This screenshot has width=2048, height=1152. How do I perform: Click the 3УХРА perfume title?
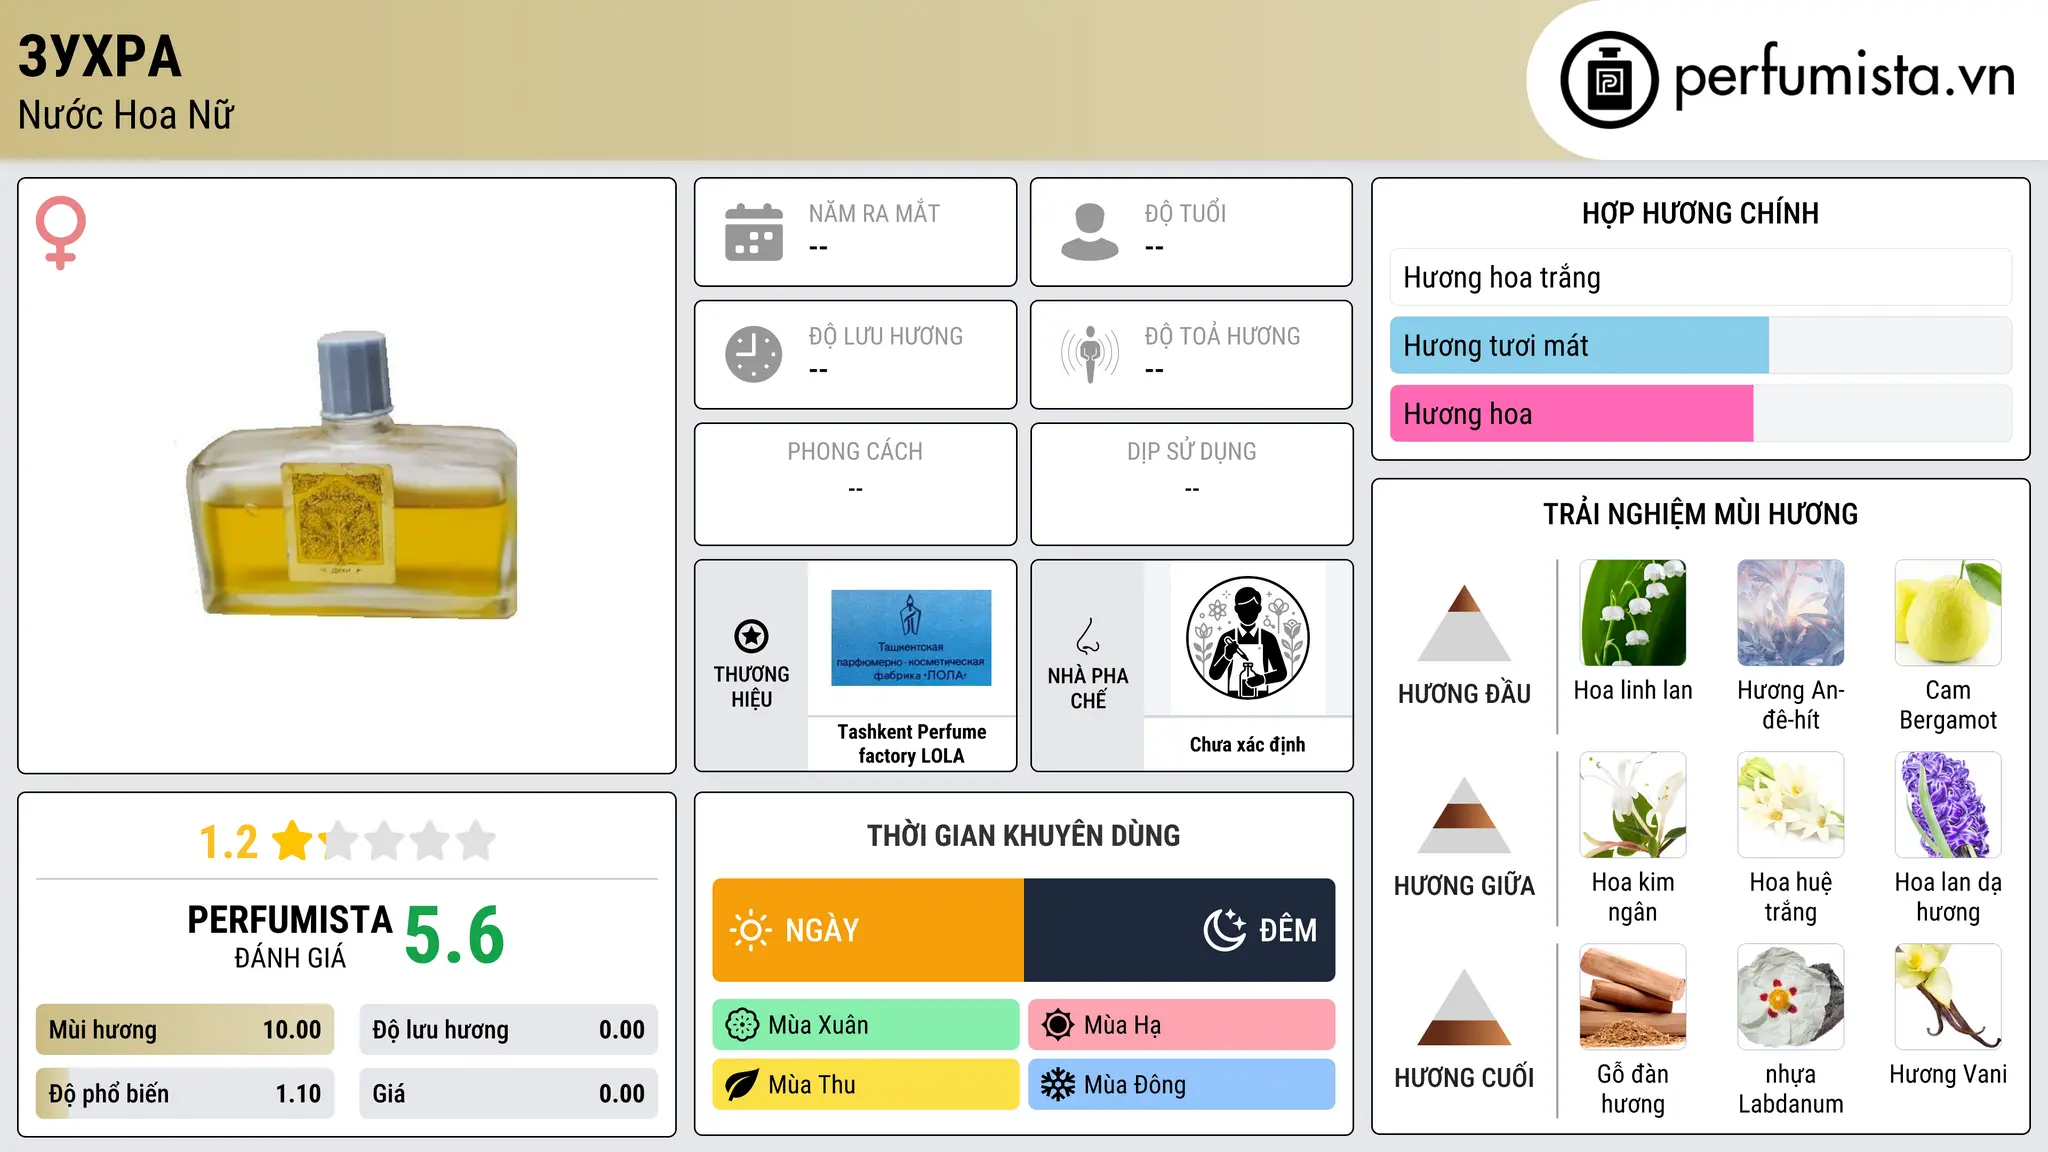[x=100, y=56]
